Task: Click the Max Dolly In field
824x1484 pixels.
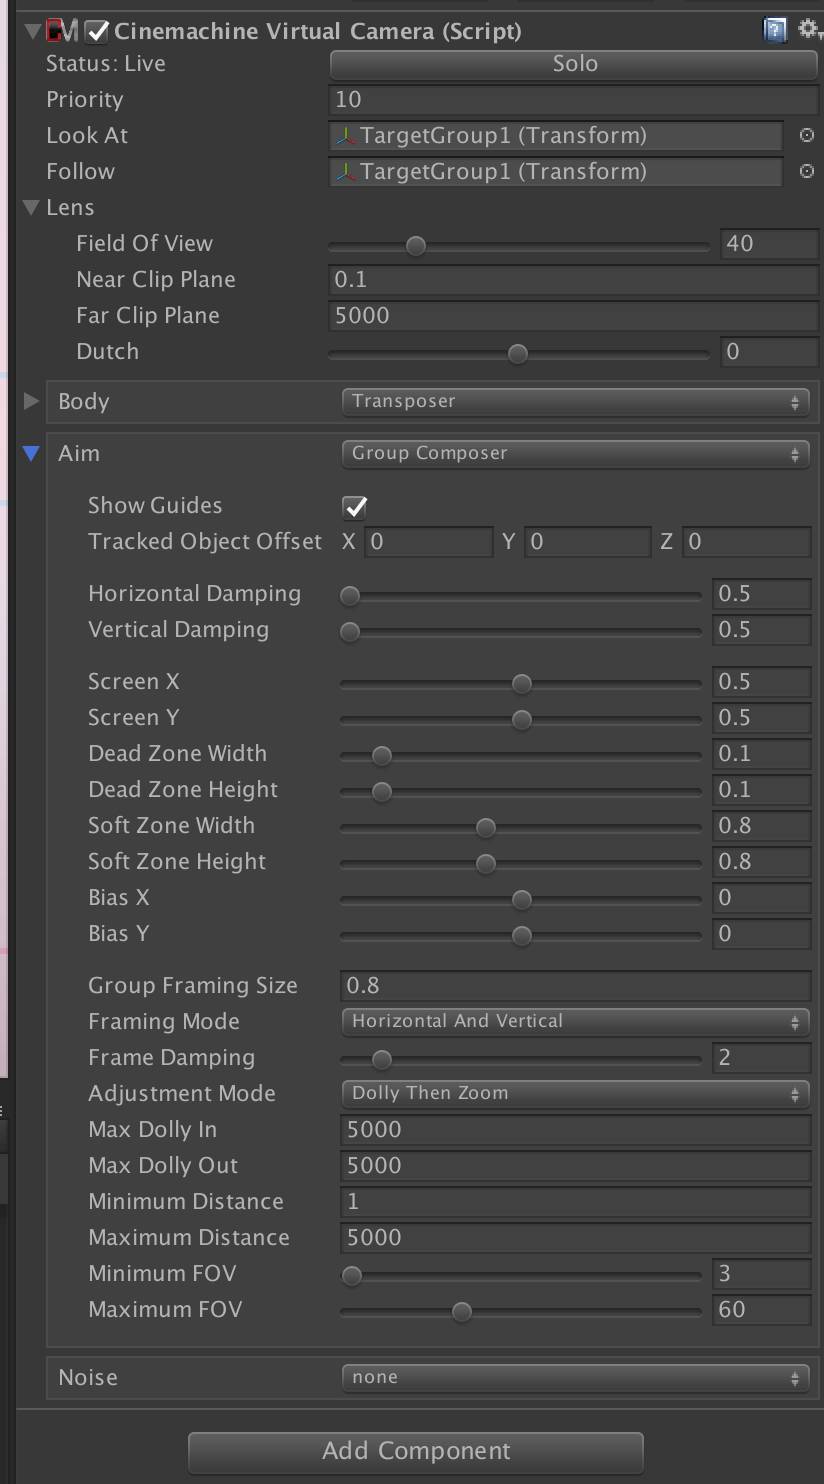Action: click(576, 1130)
